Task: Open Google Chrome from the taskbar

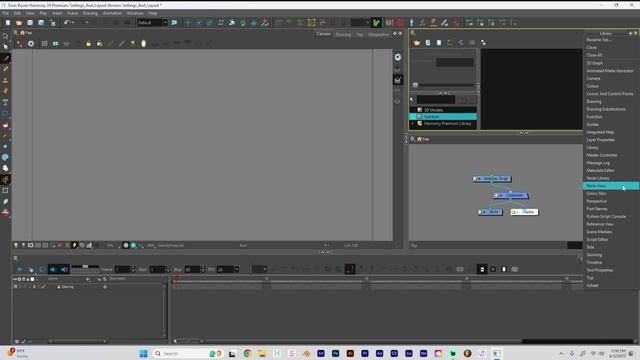Action: pyautogui.click(x=247, y=353)
